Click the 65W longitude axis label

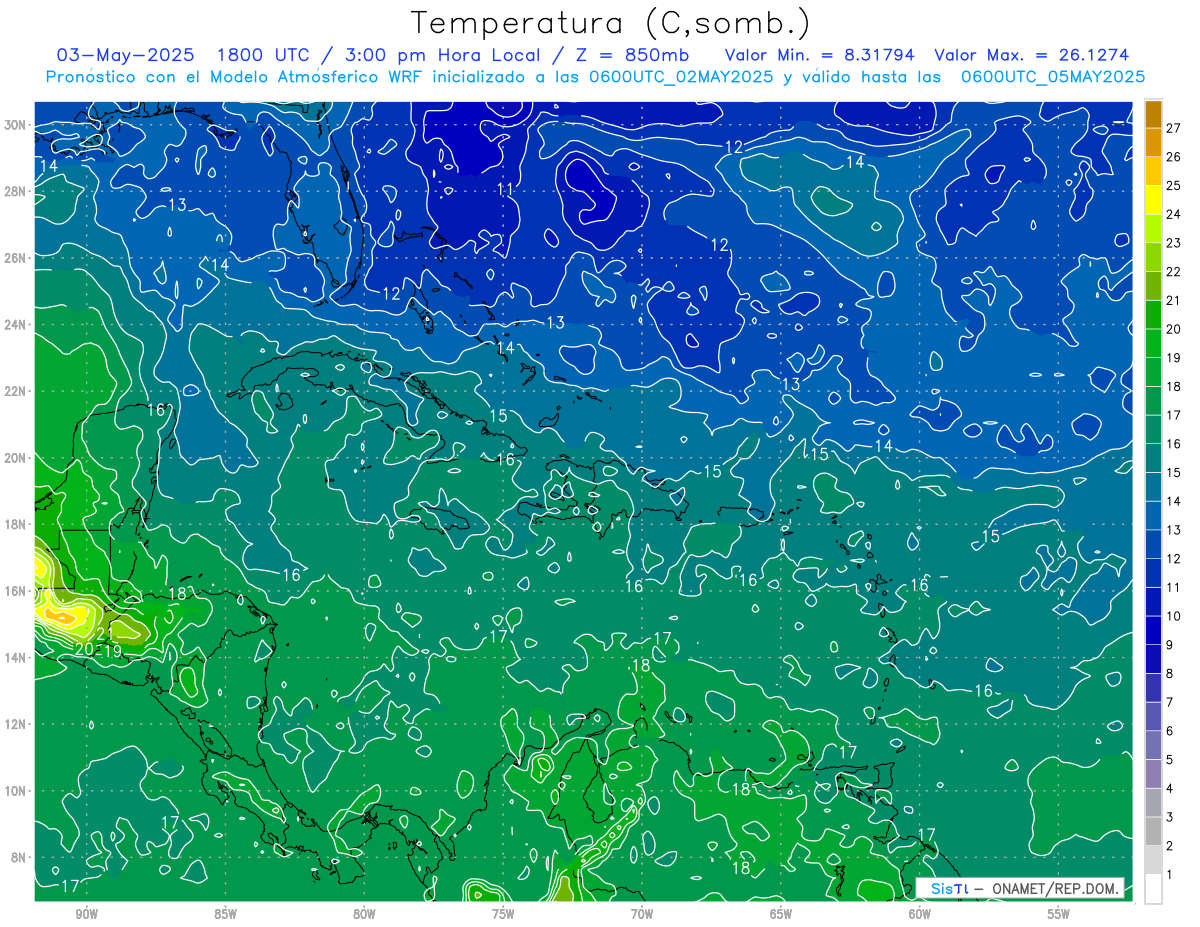click(781, 914)
